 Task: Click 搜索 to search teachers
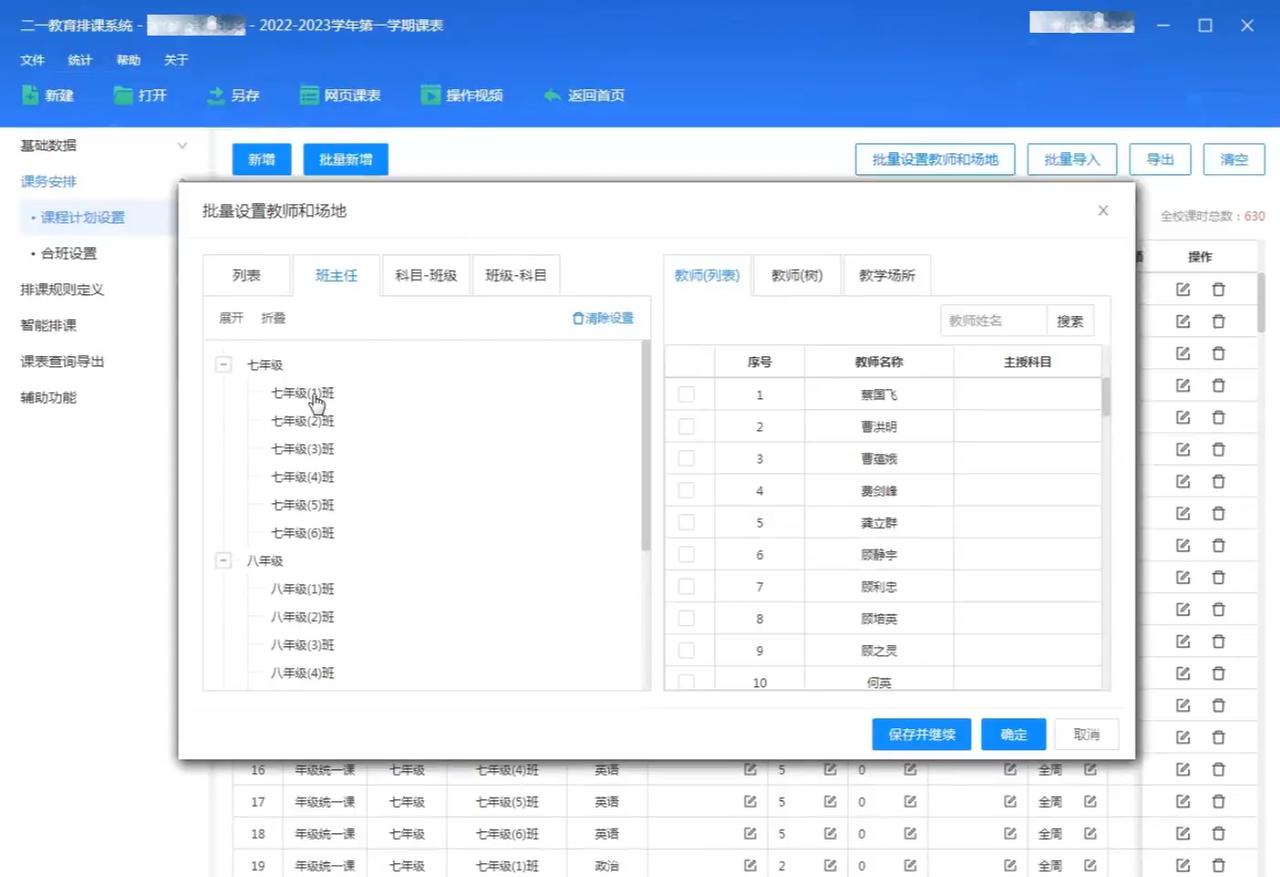pos(1070,321)
